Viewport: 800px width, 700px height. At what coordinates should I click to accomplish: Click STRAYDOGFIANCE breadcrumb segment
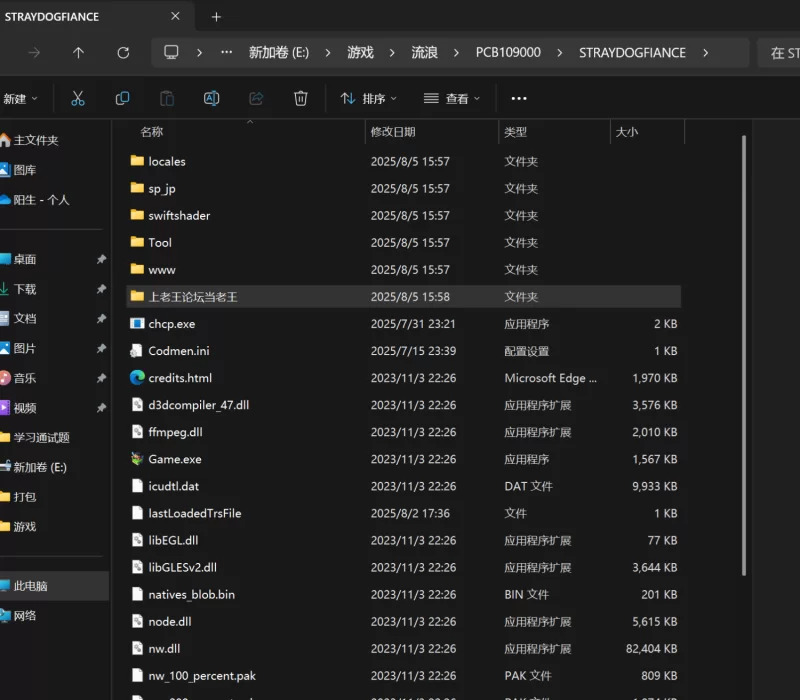pyautogui.click(x=632, y=53)
